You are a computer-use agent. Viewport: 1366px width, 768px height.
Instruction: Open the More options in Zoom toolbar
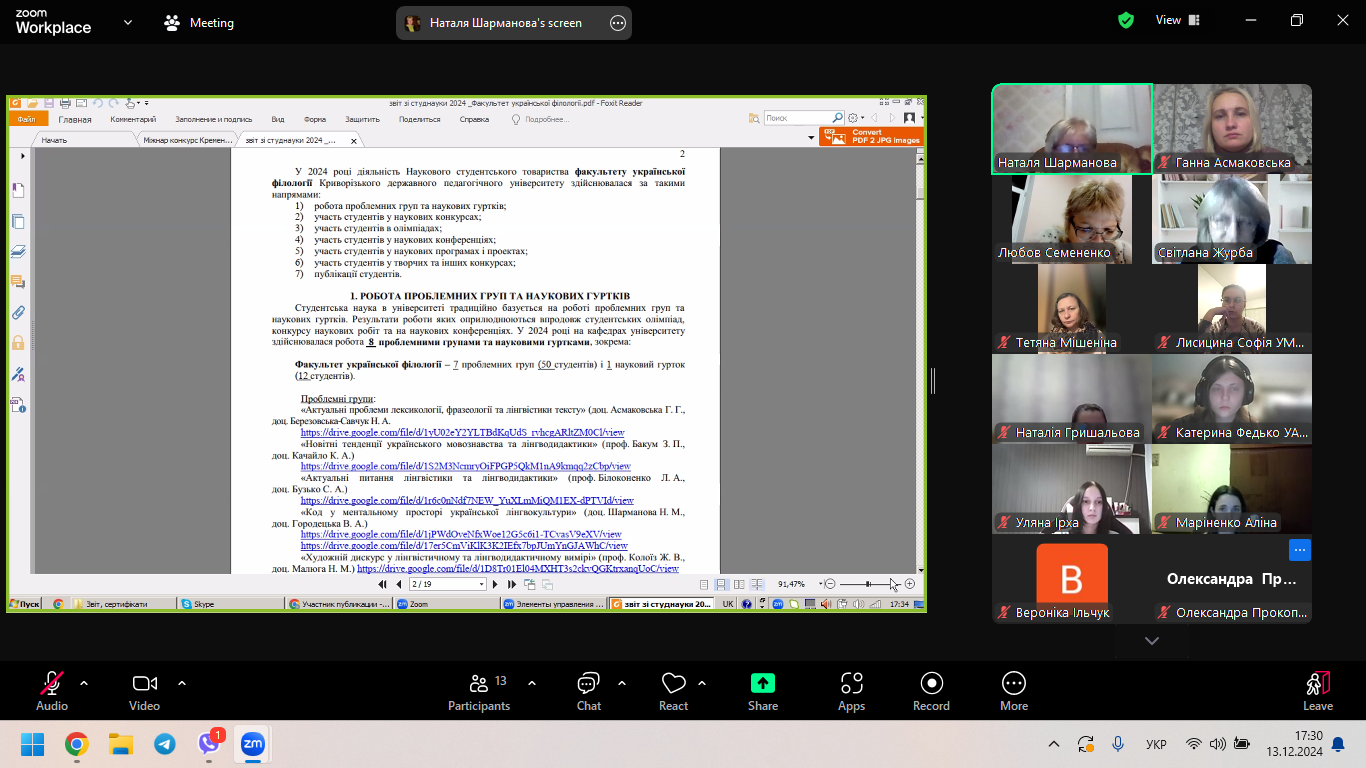pos(1014,692)
